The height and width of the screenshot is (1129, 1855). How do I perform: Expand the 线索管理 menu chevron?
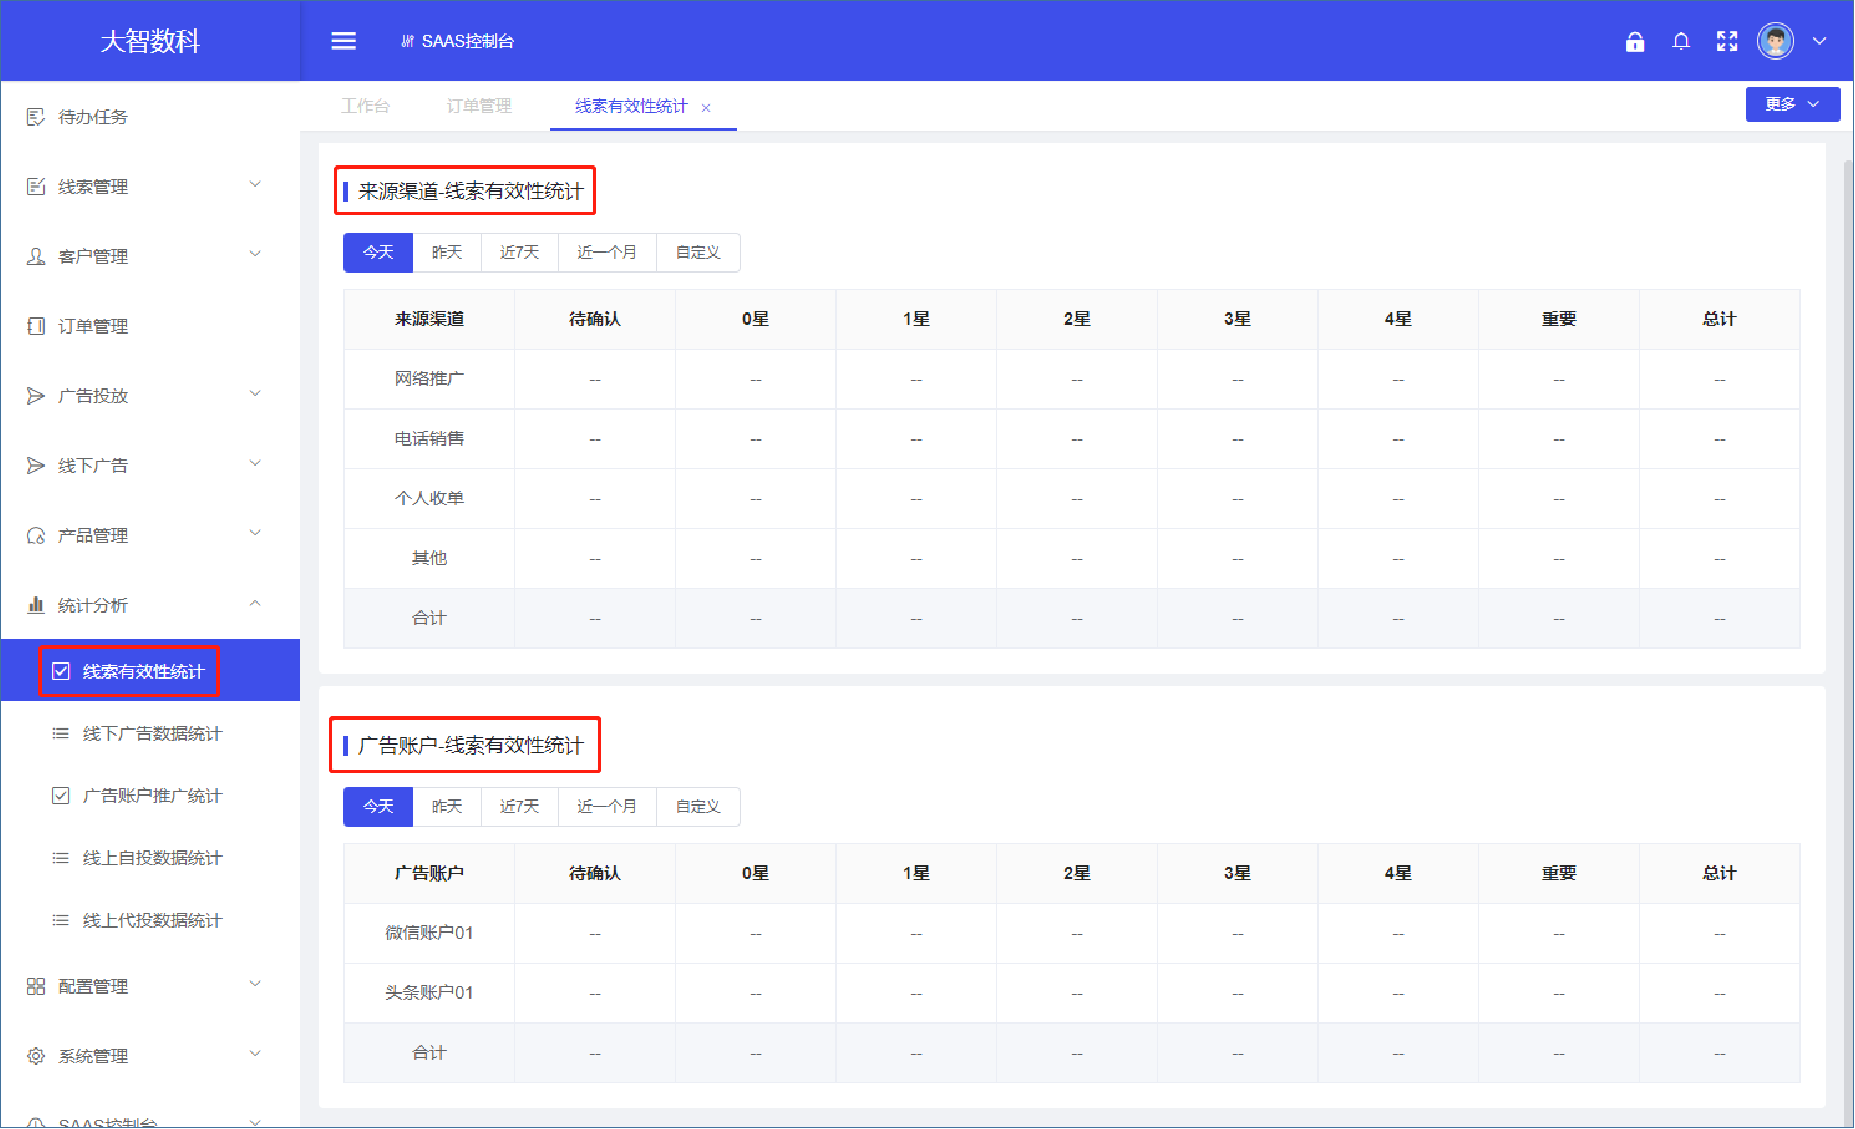tap(255, 184)
